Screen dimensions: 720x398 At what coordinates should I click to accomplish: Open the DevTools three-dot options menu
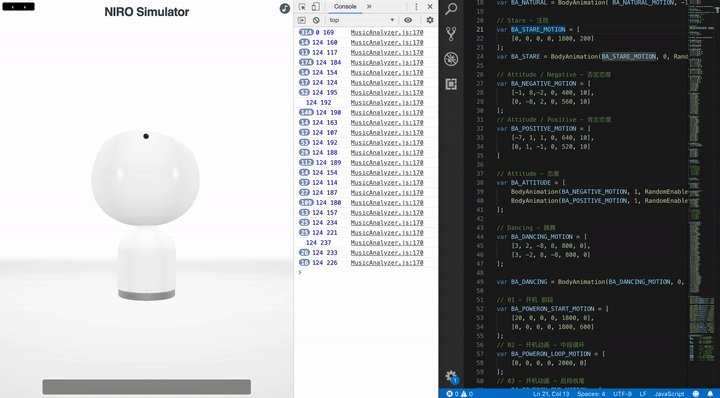(416, 6)
